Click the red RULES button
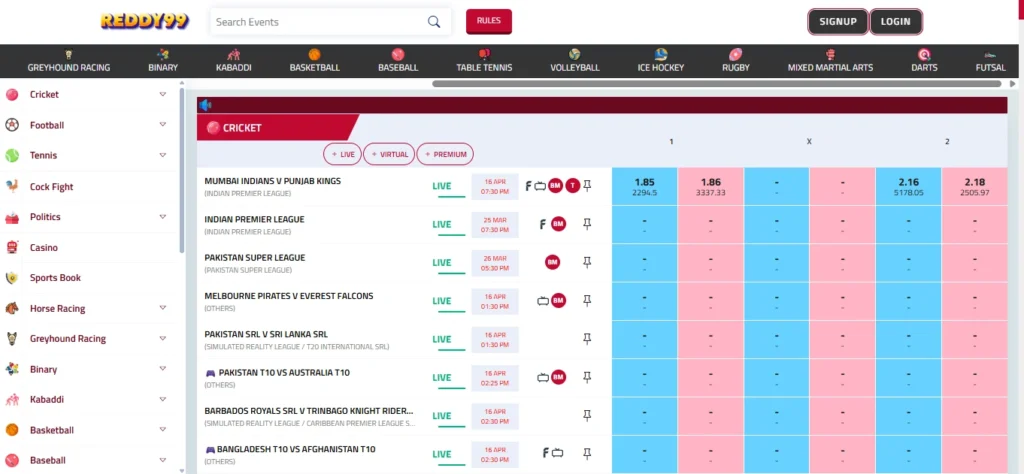 489,21
